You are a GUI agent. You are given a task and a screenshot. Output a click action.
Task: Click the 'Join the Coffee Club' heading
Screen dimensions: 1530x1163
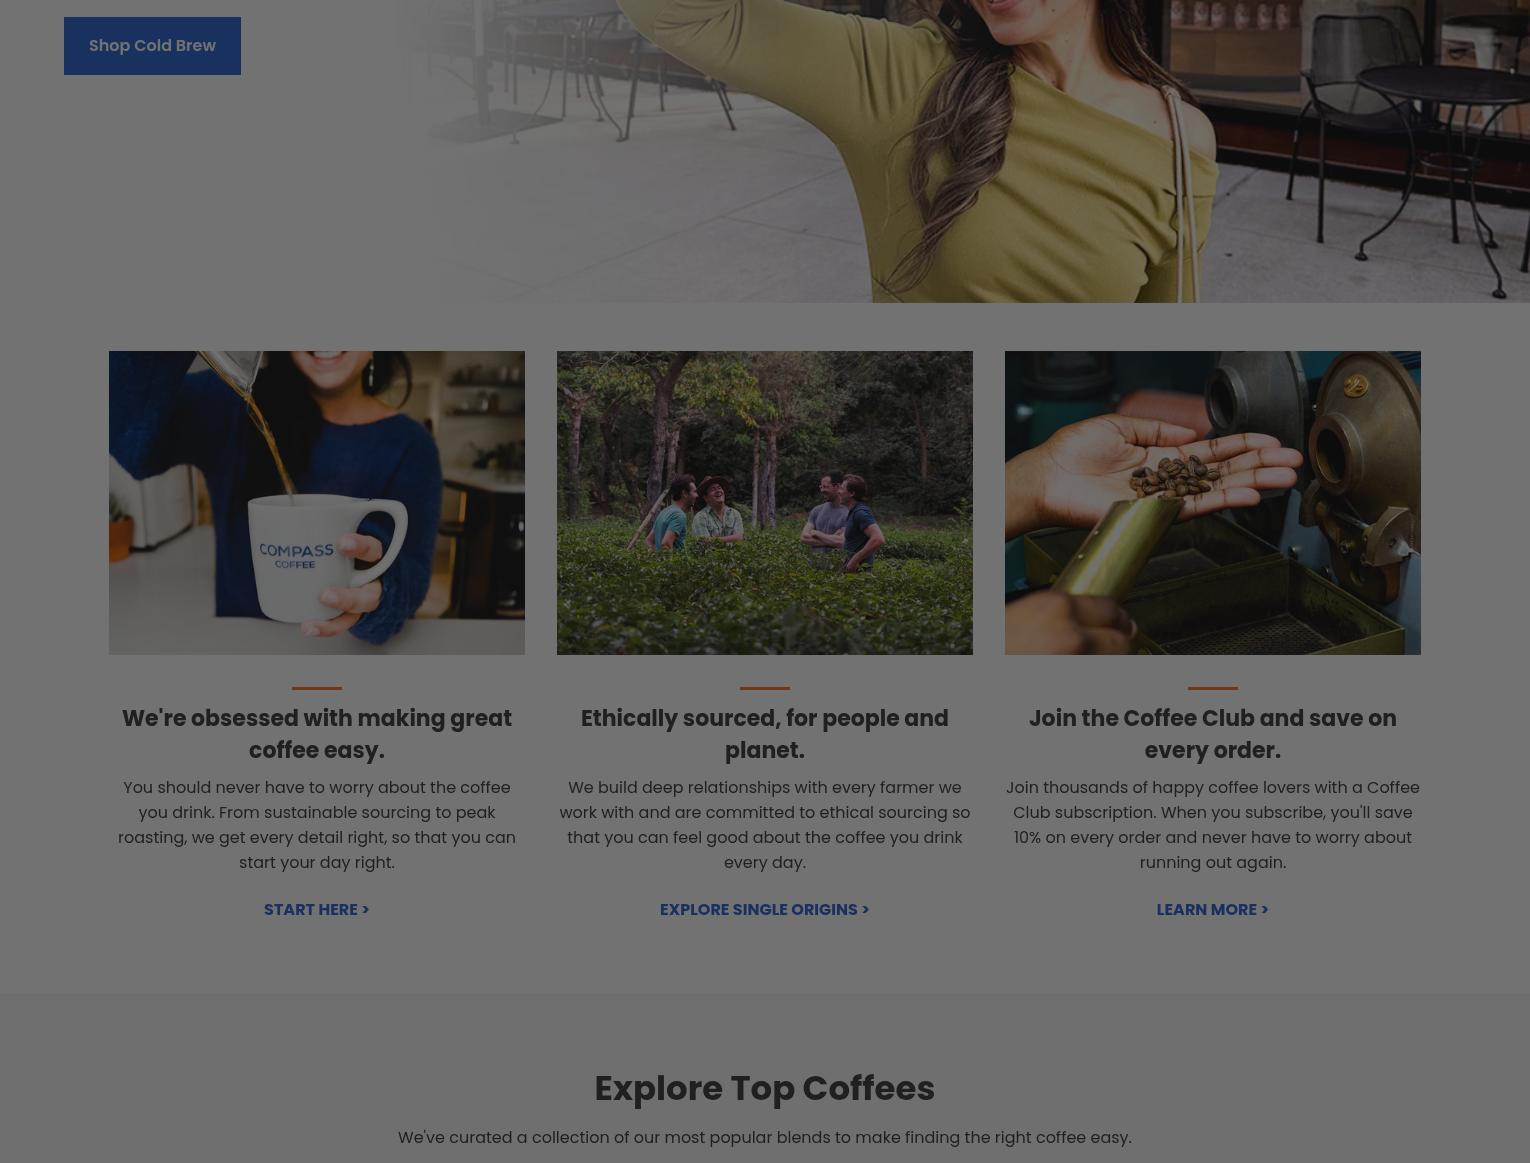pos(1213,734)
